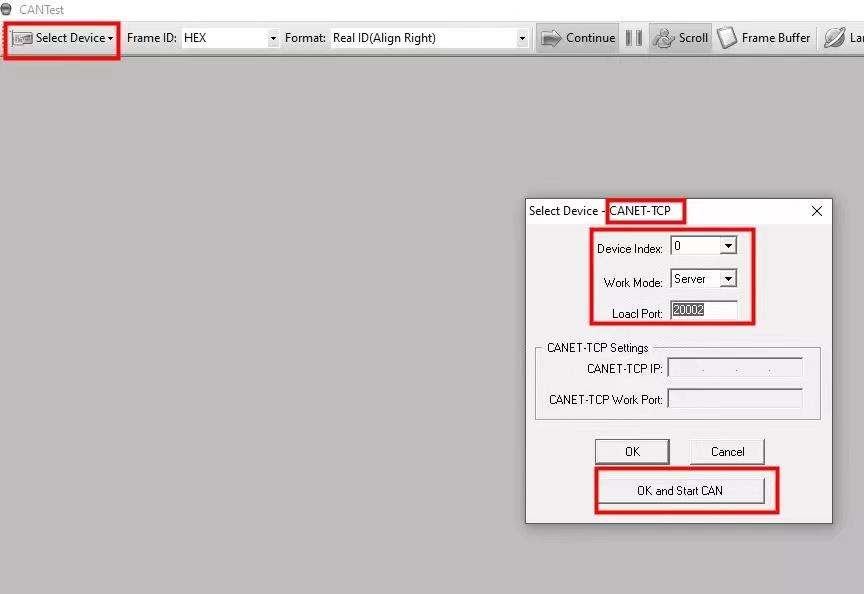The height and width of the screenshot is (594, 864).
Task: Open the Device Index dropdown
Action: click(728, 245)
